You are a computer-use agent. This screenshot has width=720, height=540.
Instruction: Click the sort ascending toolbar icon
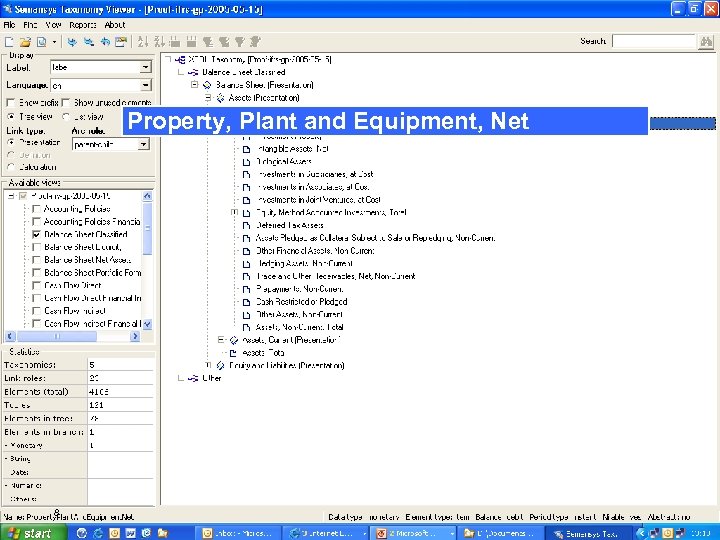pos(142,42)
